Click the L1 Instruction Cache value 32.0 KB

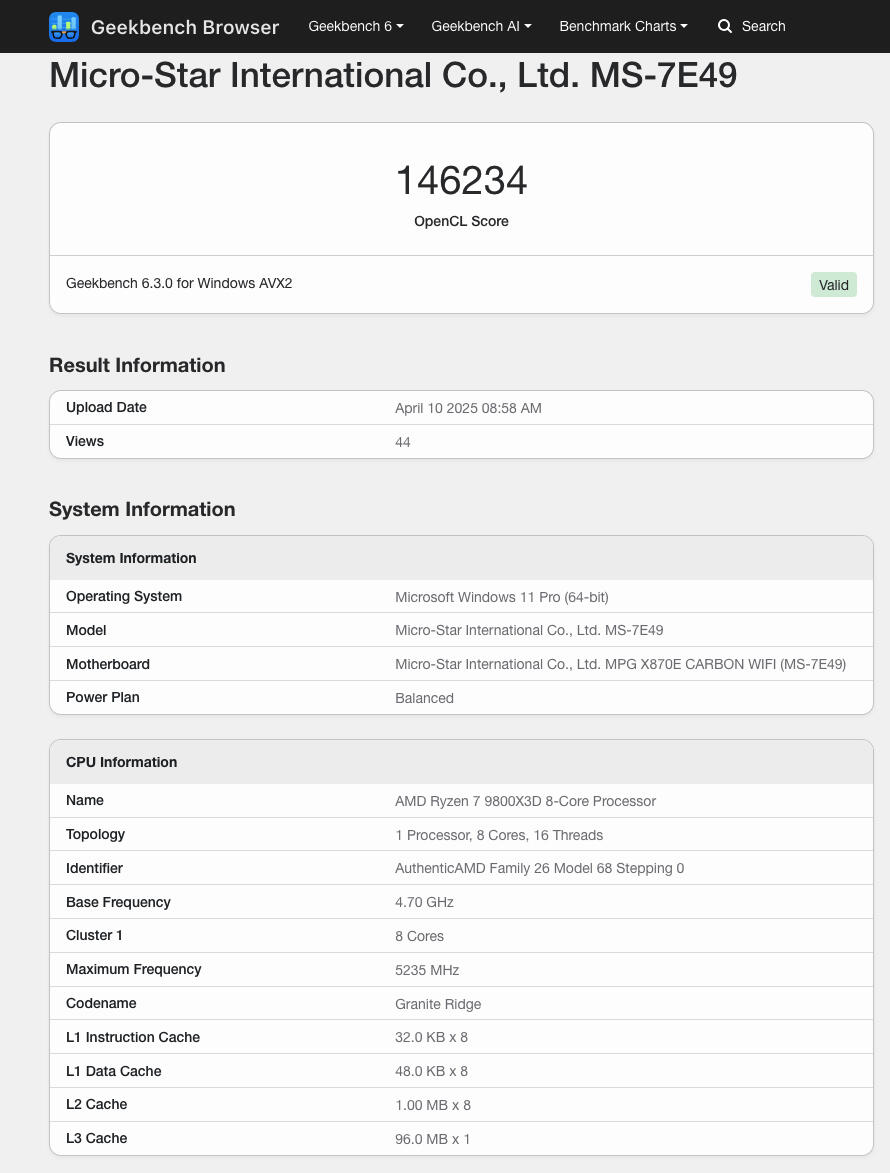pyautogui.click(x=432, y=1038)
